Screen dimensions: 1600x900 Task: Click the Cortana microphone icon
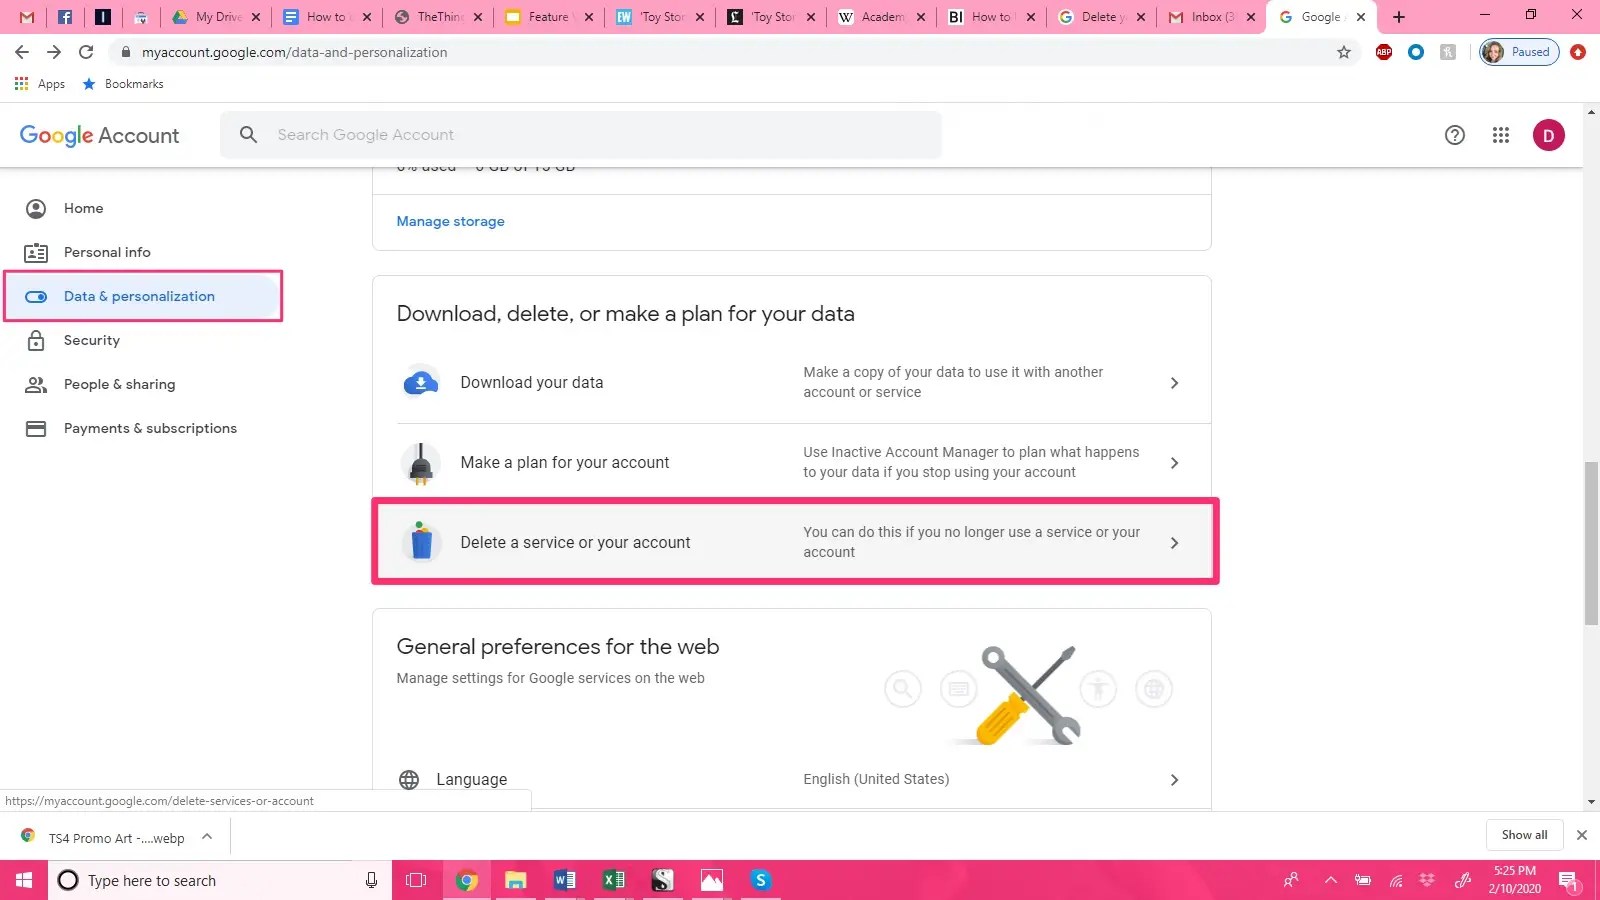click(x=371, y=880)
